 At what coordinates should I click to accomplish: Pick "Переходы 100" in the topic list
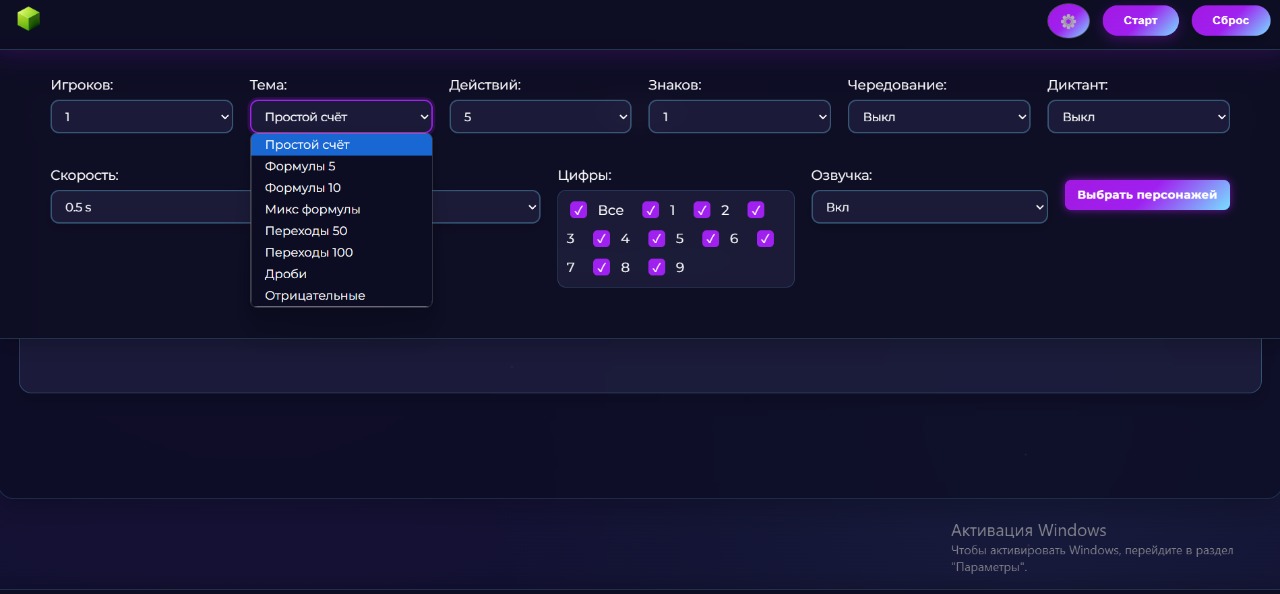(x=308, y=253)
